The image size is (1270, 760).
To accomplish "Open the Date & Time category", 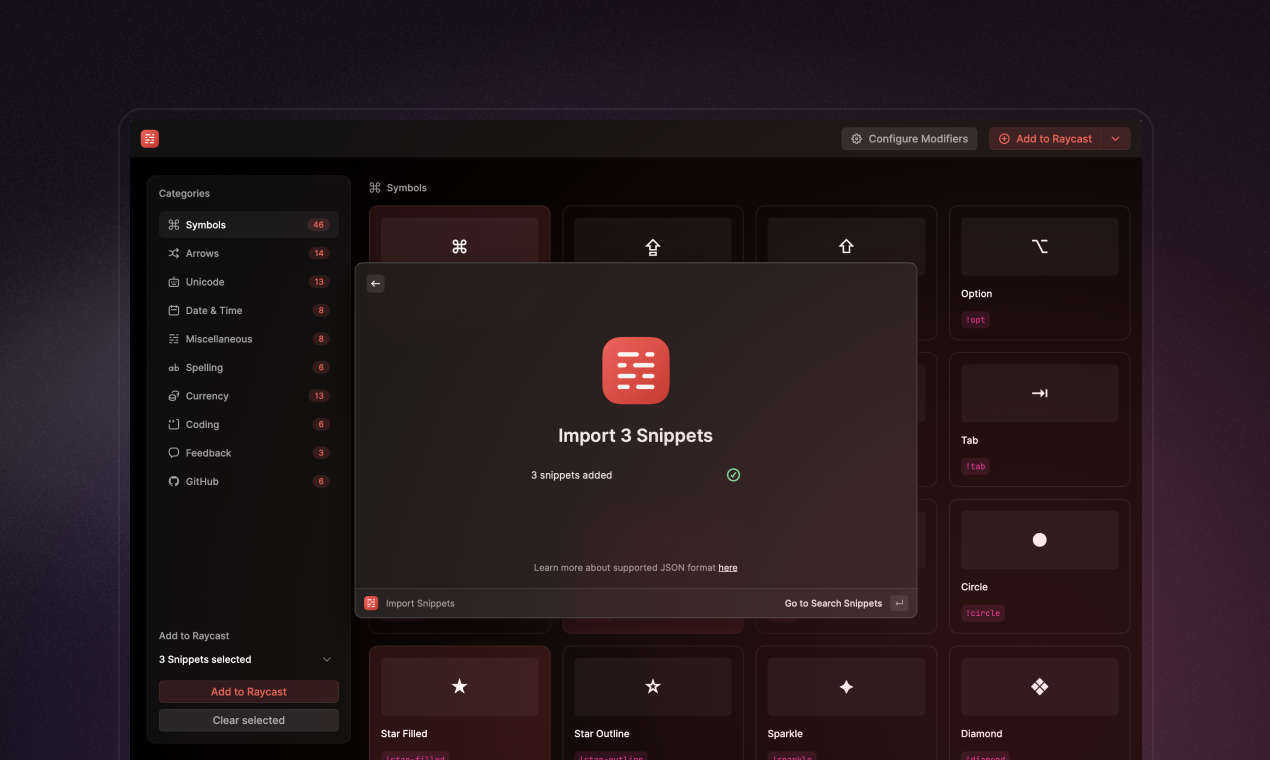I will coord(248,311).
